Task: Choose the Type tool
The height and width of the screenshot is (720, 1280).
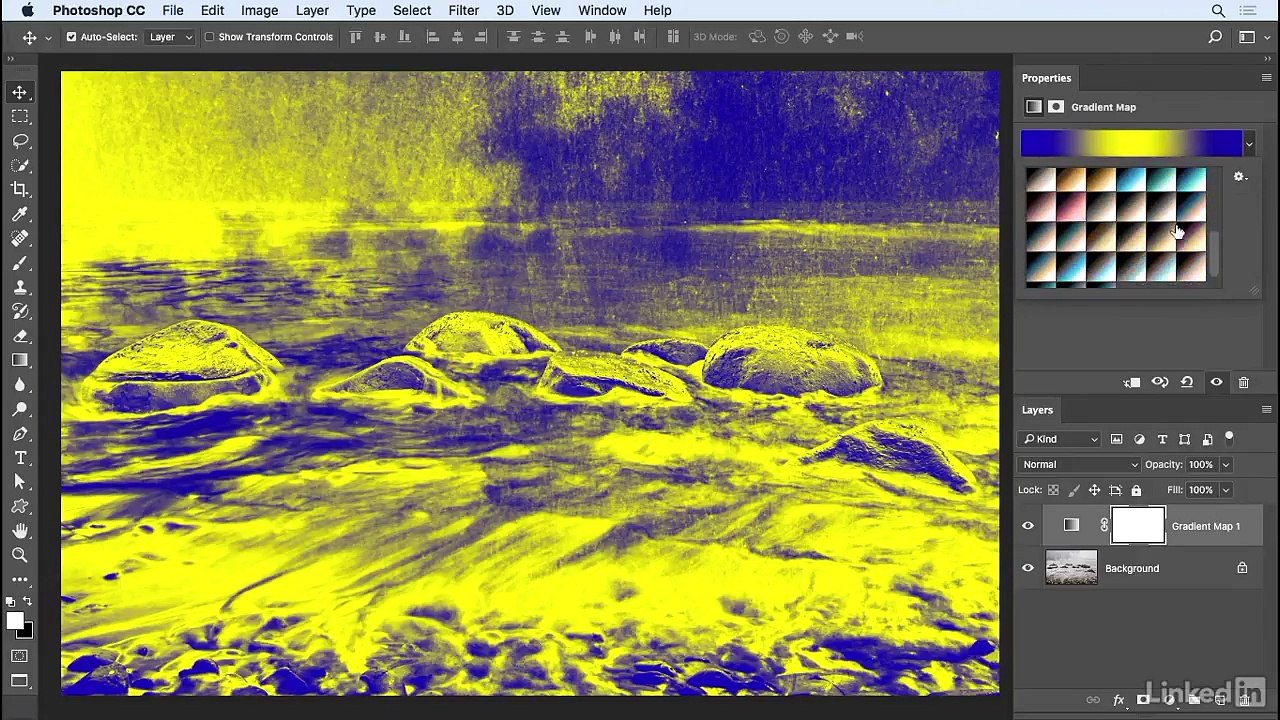Action: tap(20, 458)
